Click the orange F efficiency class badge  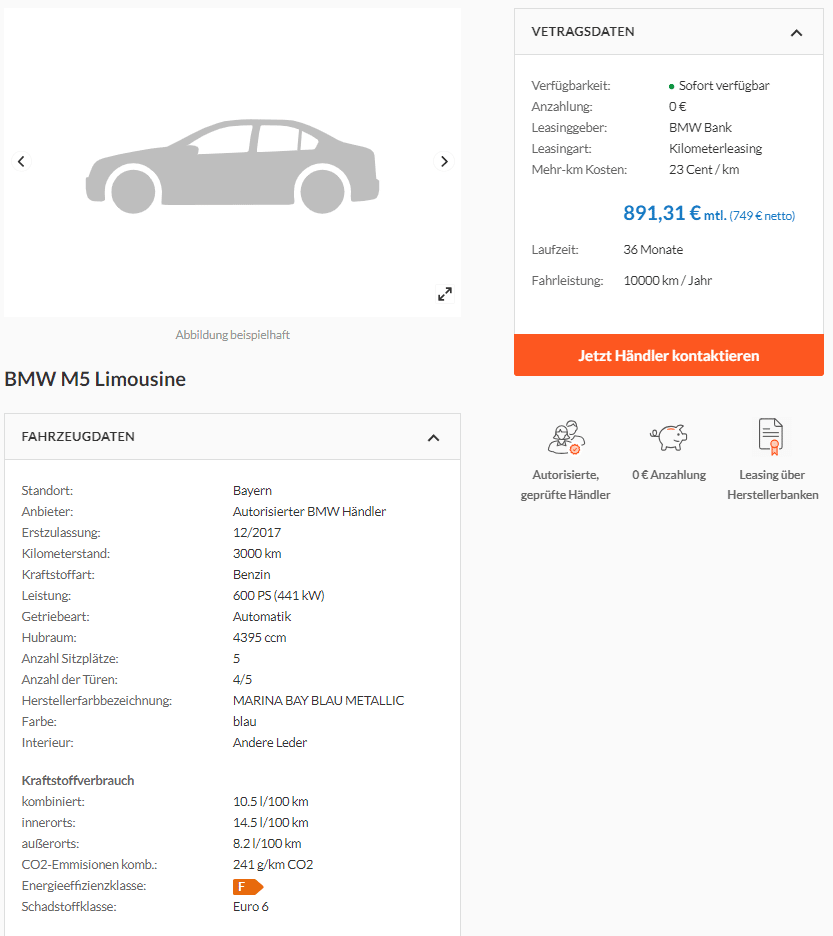click(248, 886)
